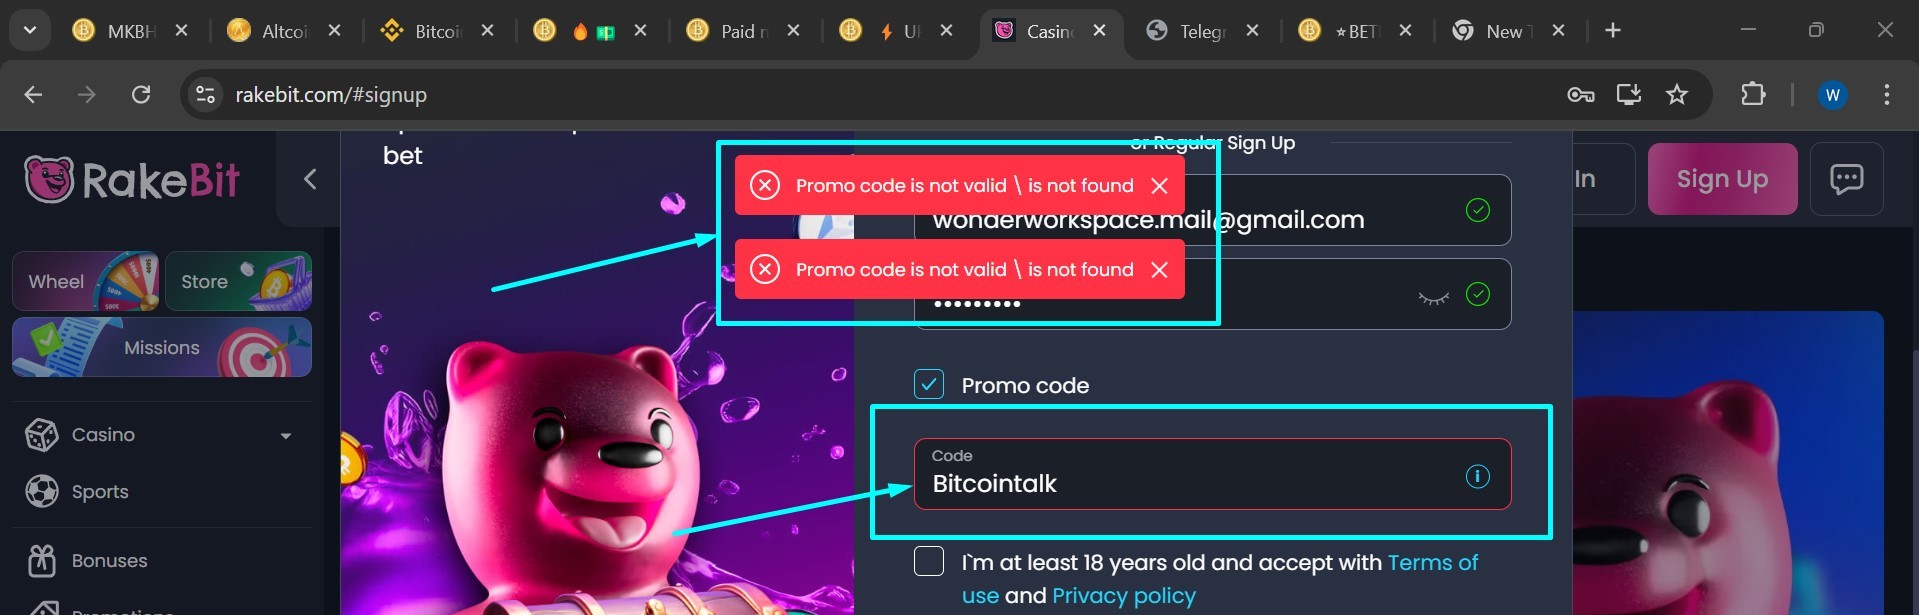Tick the 18 years old agreement checkbox

[x=929, y=561]
